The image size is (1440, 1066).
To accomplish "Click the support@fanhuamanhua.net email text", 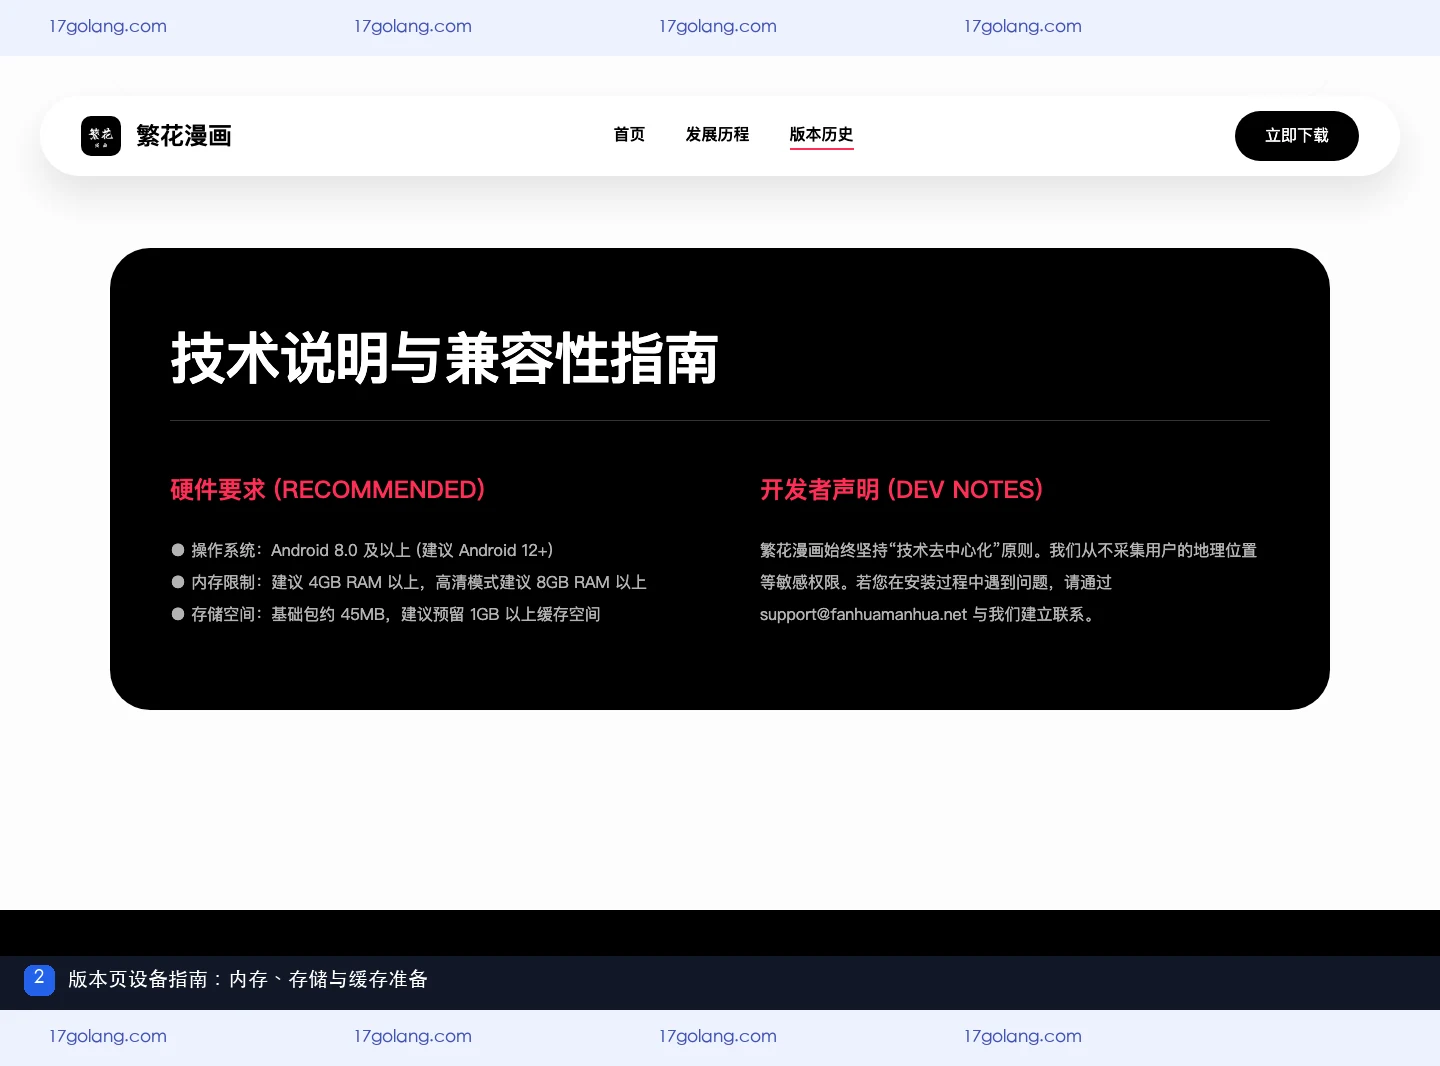I will 863,614.
